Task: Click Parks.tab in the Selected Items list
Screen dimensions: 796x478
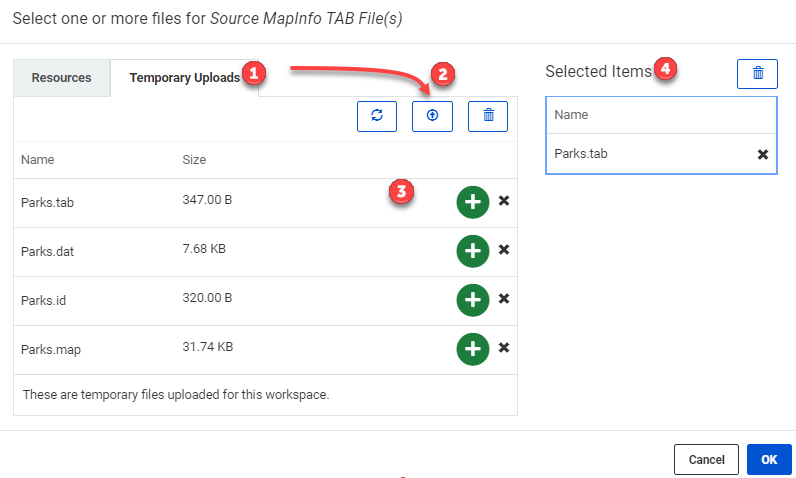Action: pos(581,154)
